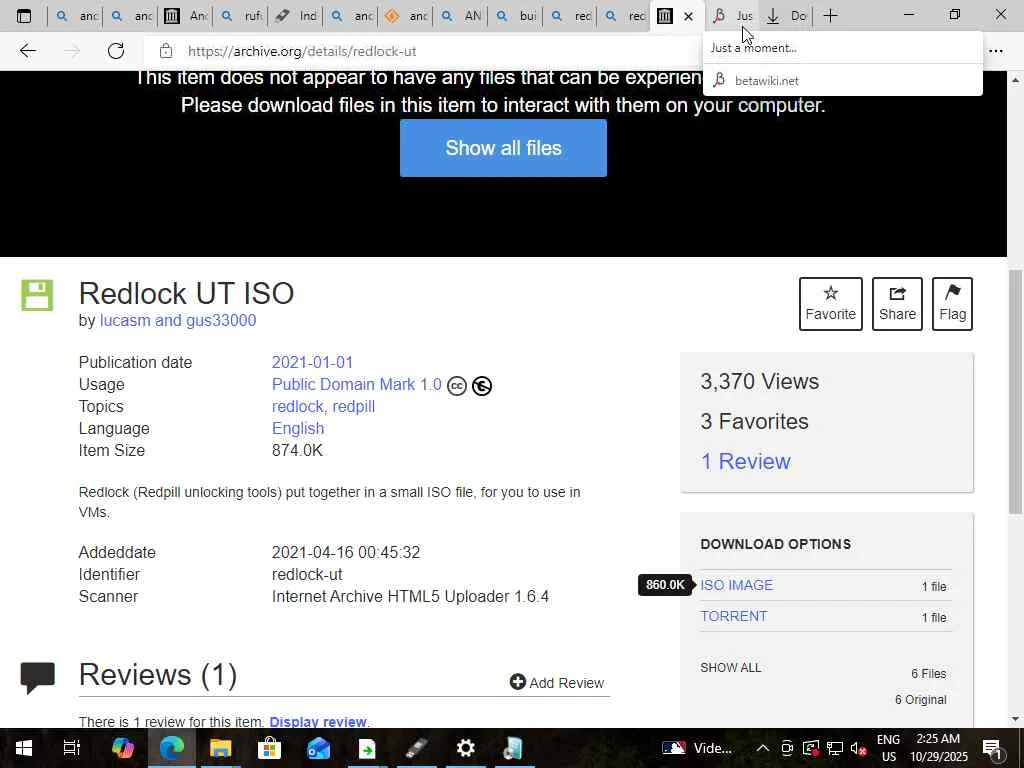Open the Public Domain Mark 1.0 link
Screen dimensions: 1024x768
coord(357,385)
